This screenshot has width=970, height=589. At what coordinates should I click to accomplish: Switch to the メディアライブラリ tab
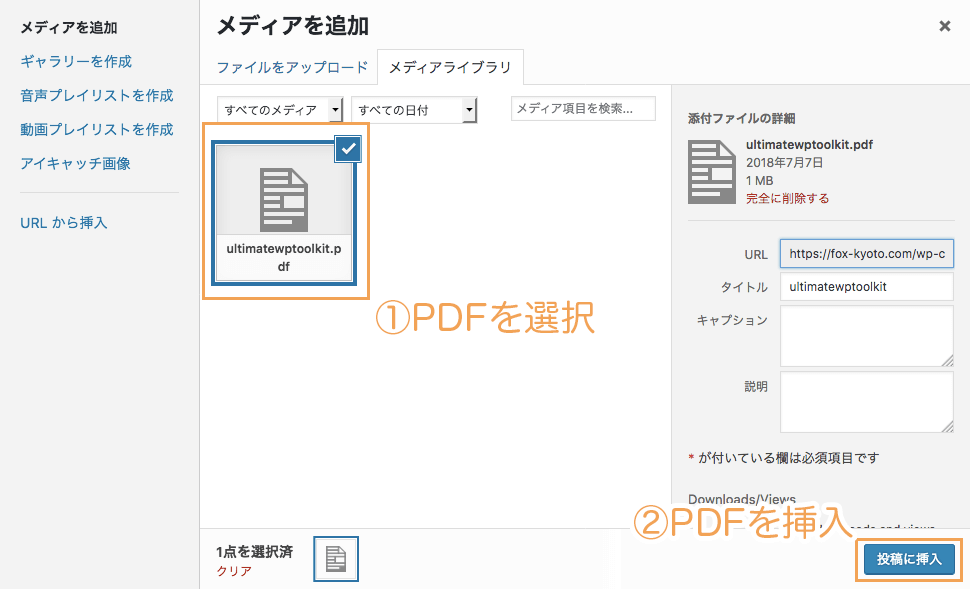(450, 68)
